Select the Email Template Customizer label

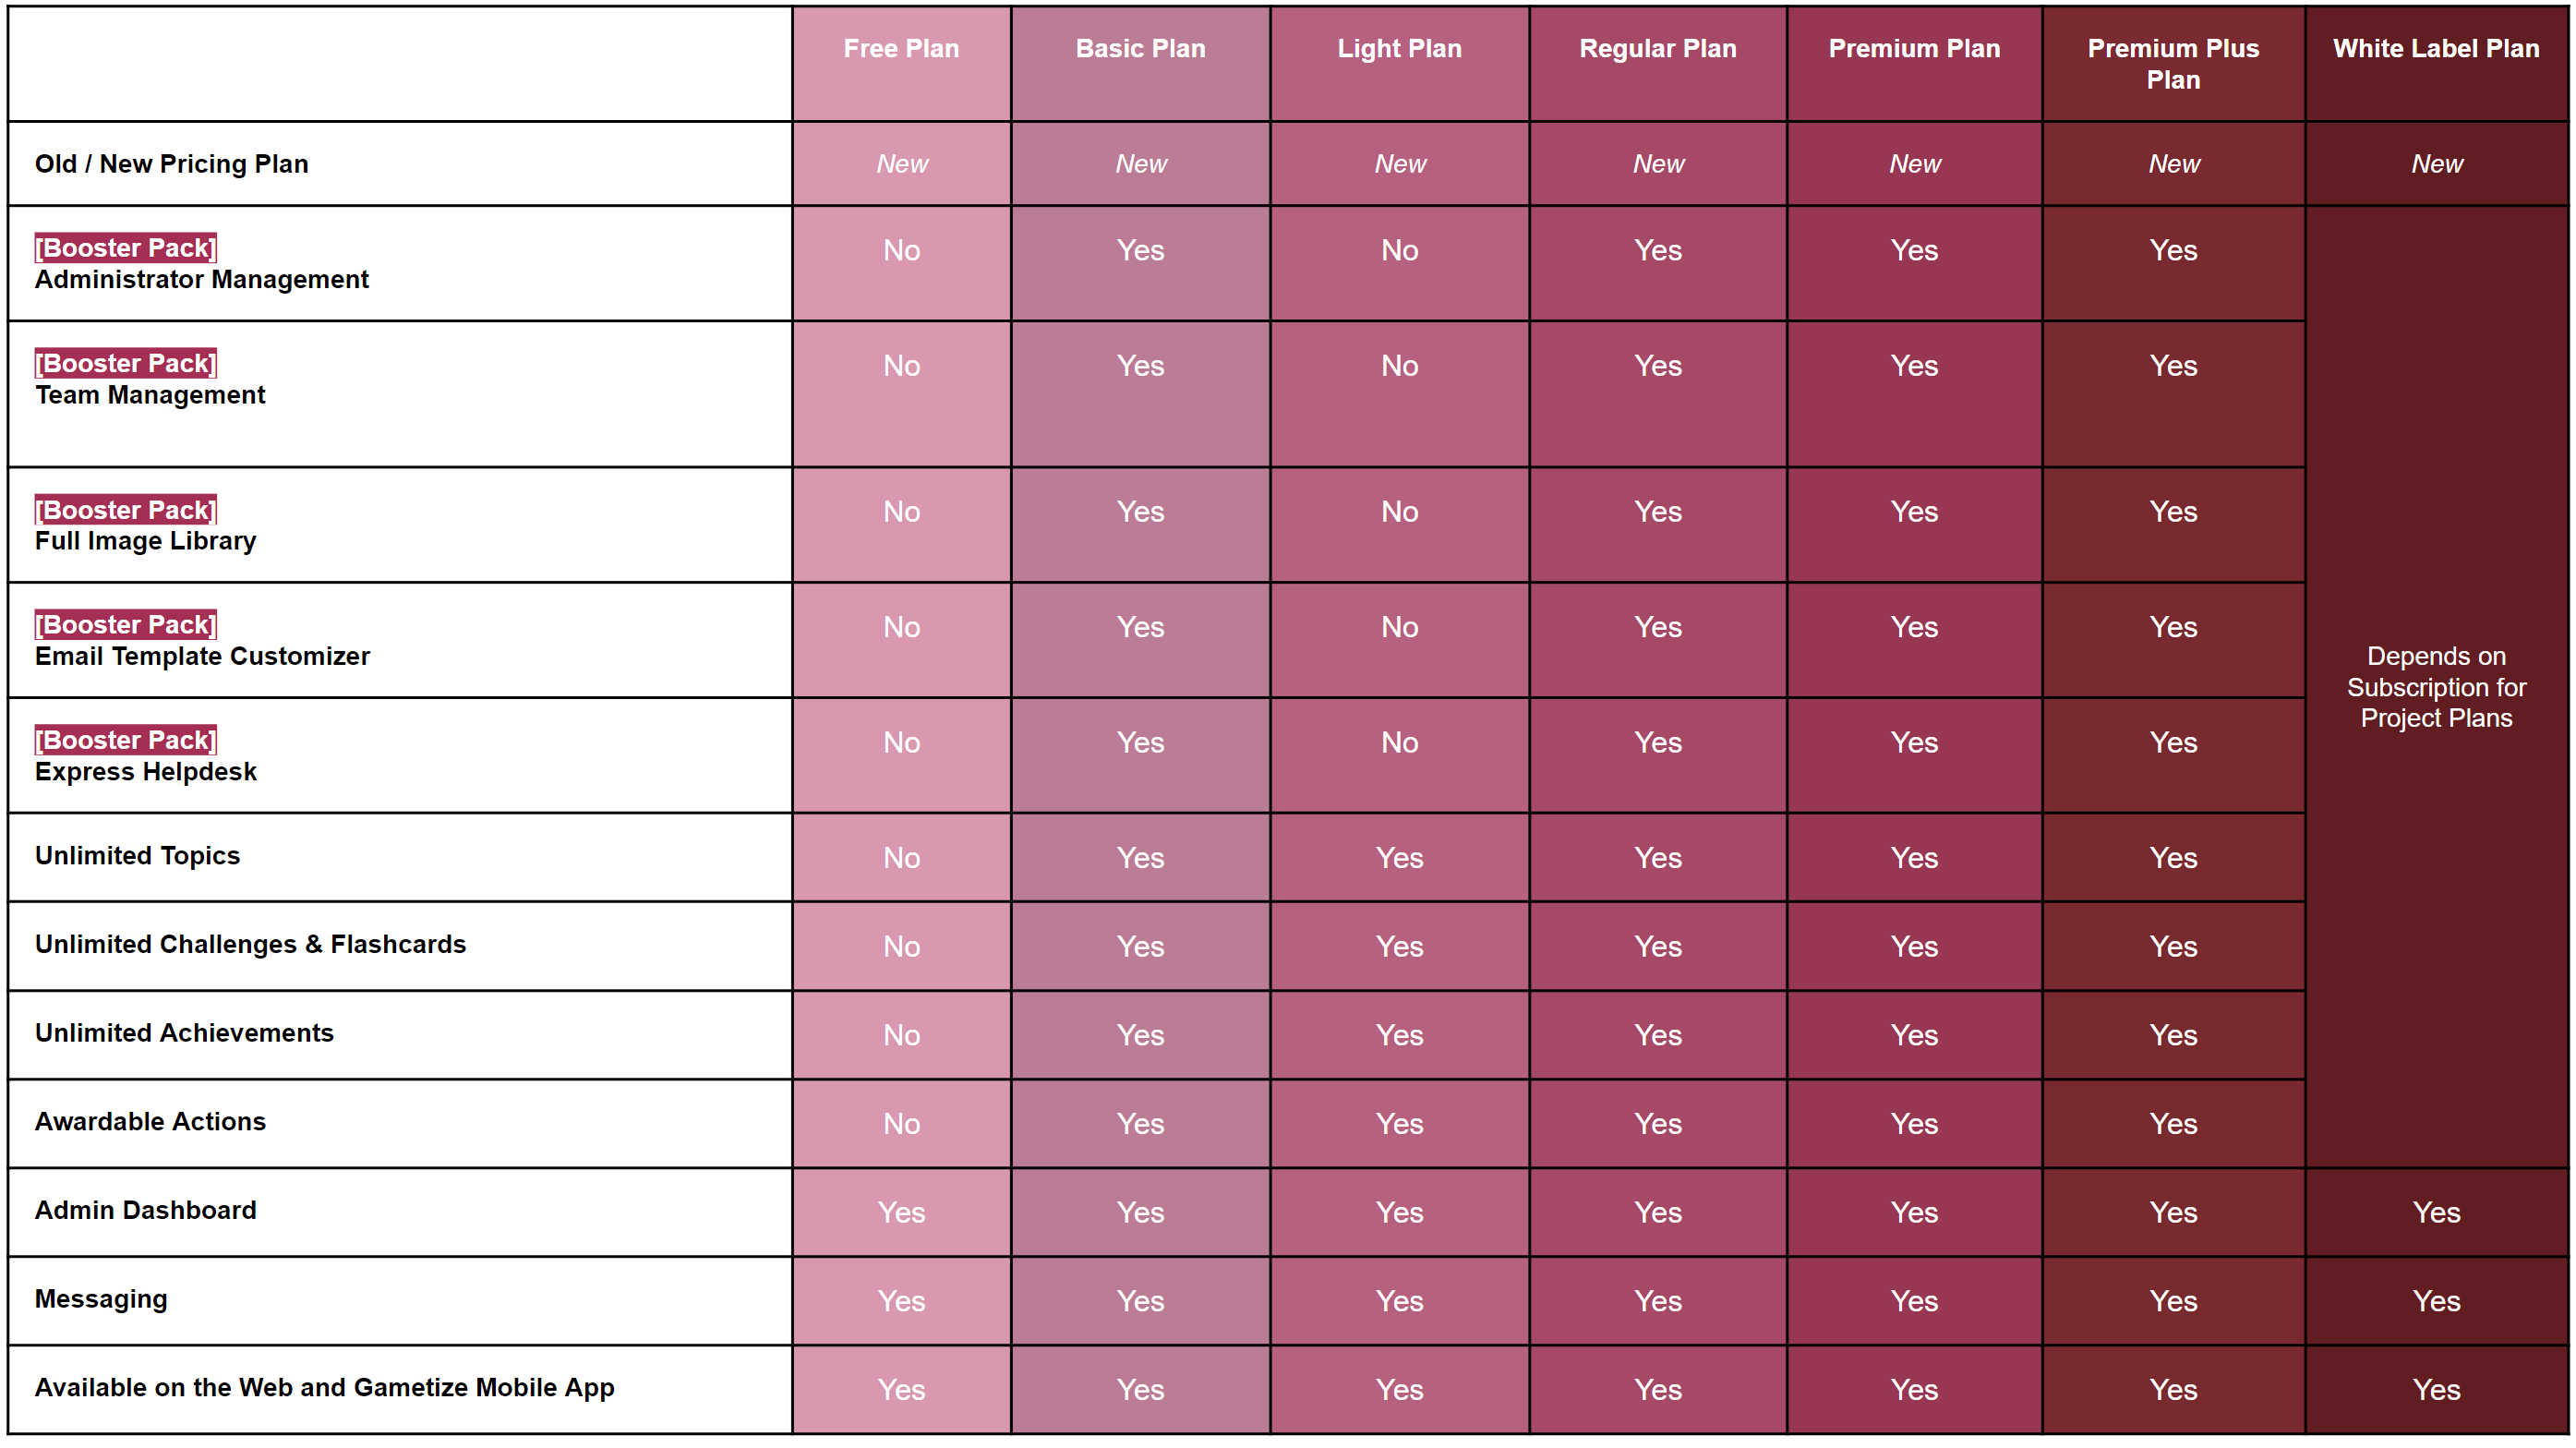pos(202,657)
